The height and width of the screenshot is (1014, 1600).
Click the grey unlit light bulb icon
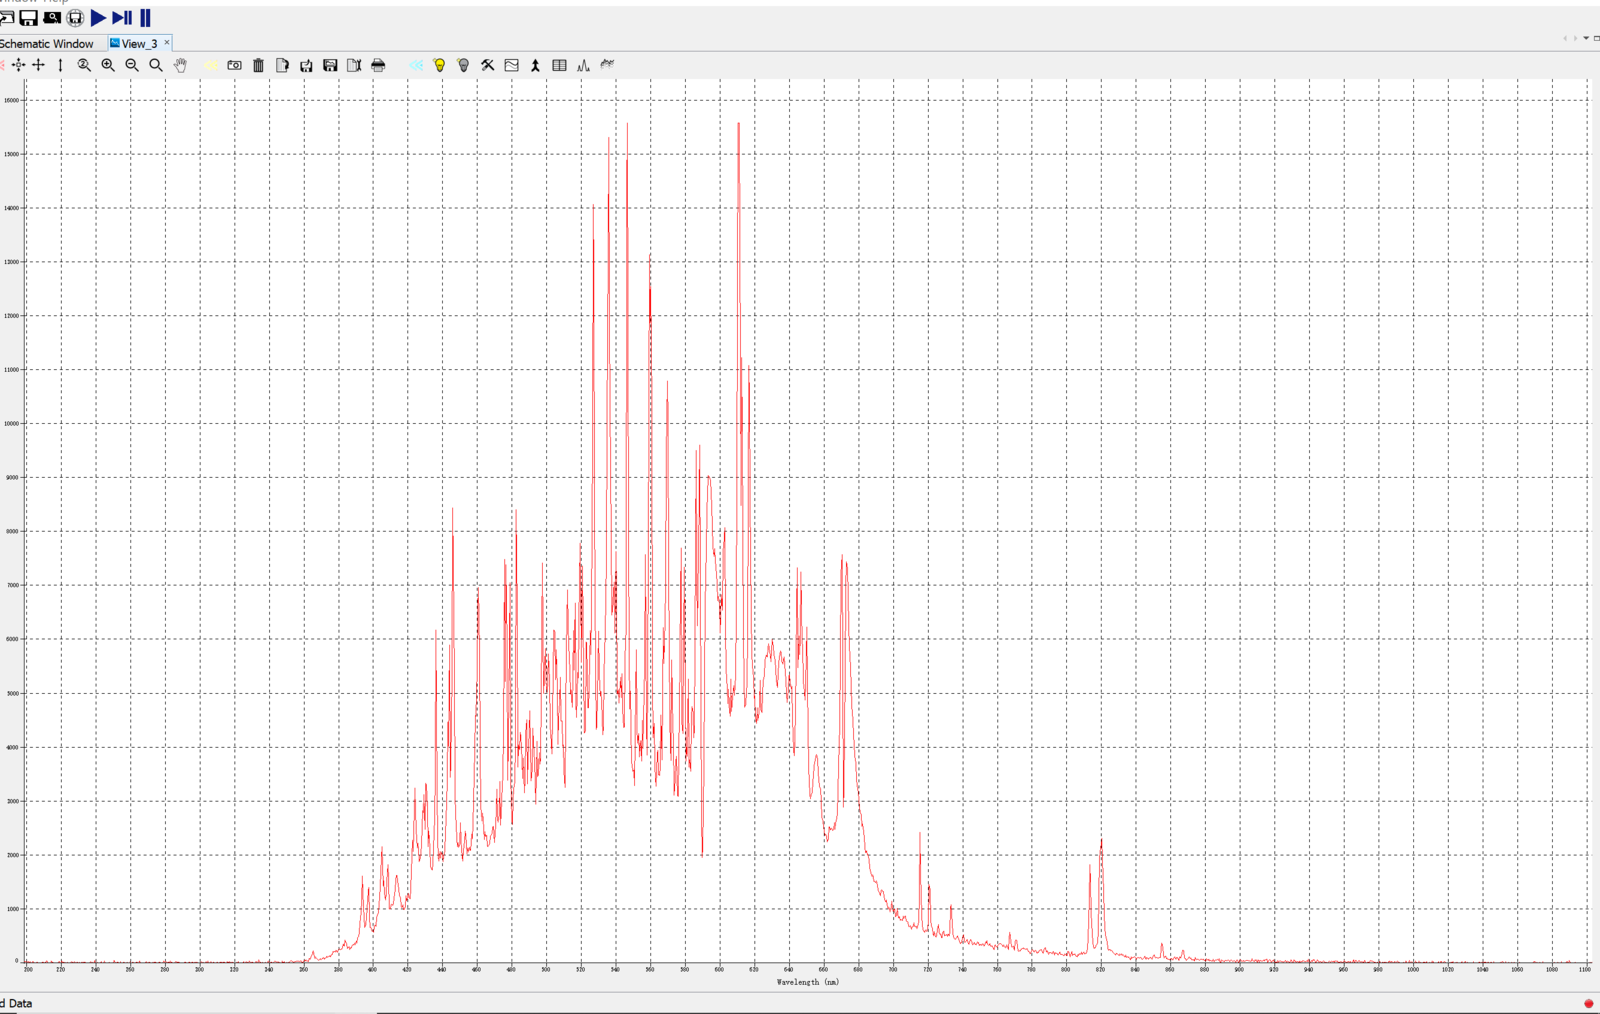pyautogui.click(x=463, y=65)
